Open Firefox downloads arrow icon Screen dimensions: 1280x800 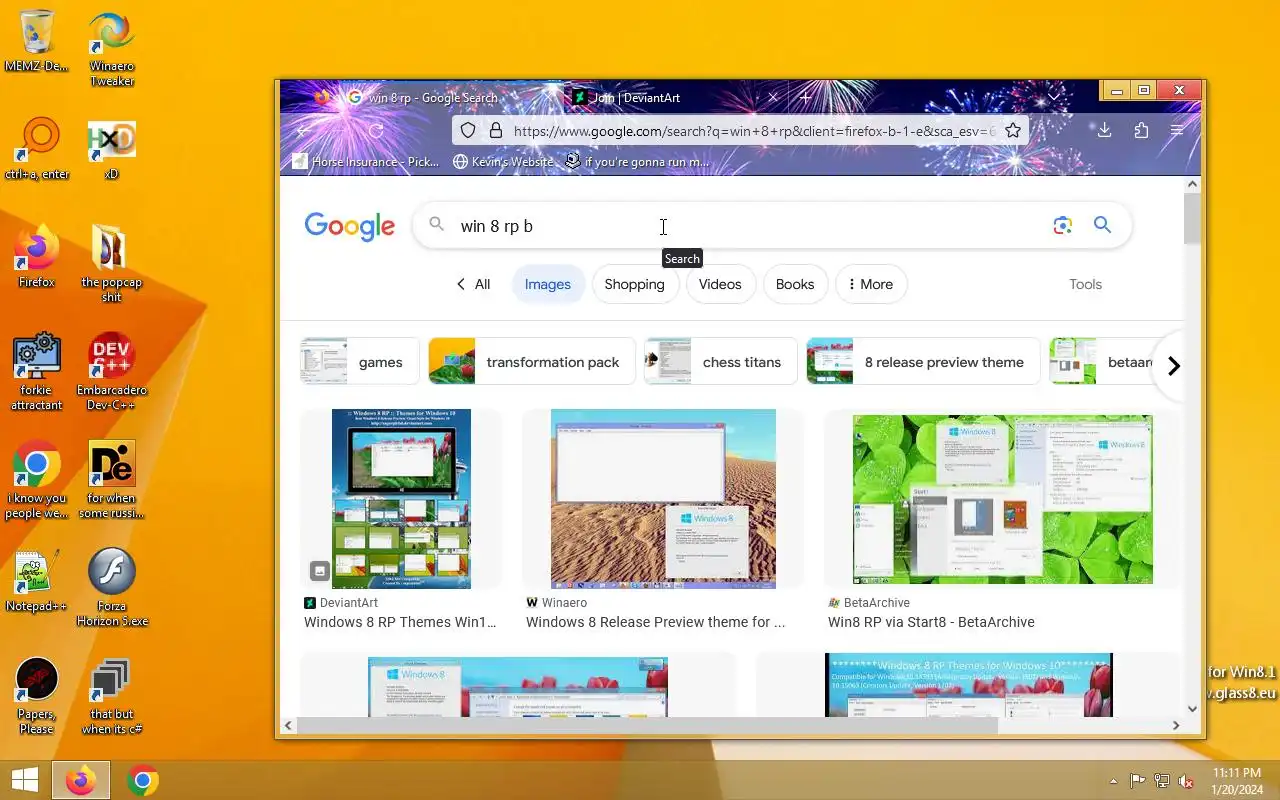point(1104,131)
